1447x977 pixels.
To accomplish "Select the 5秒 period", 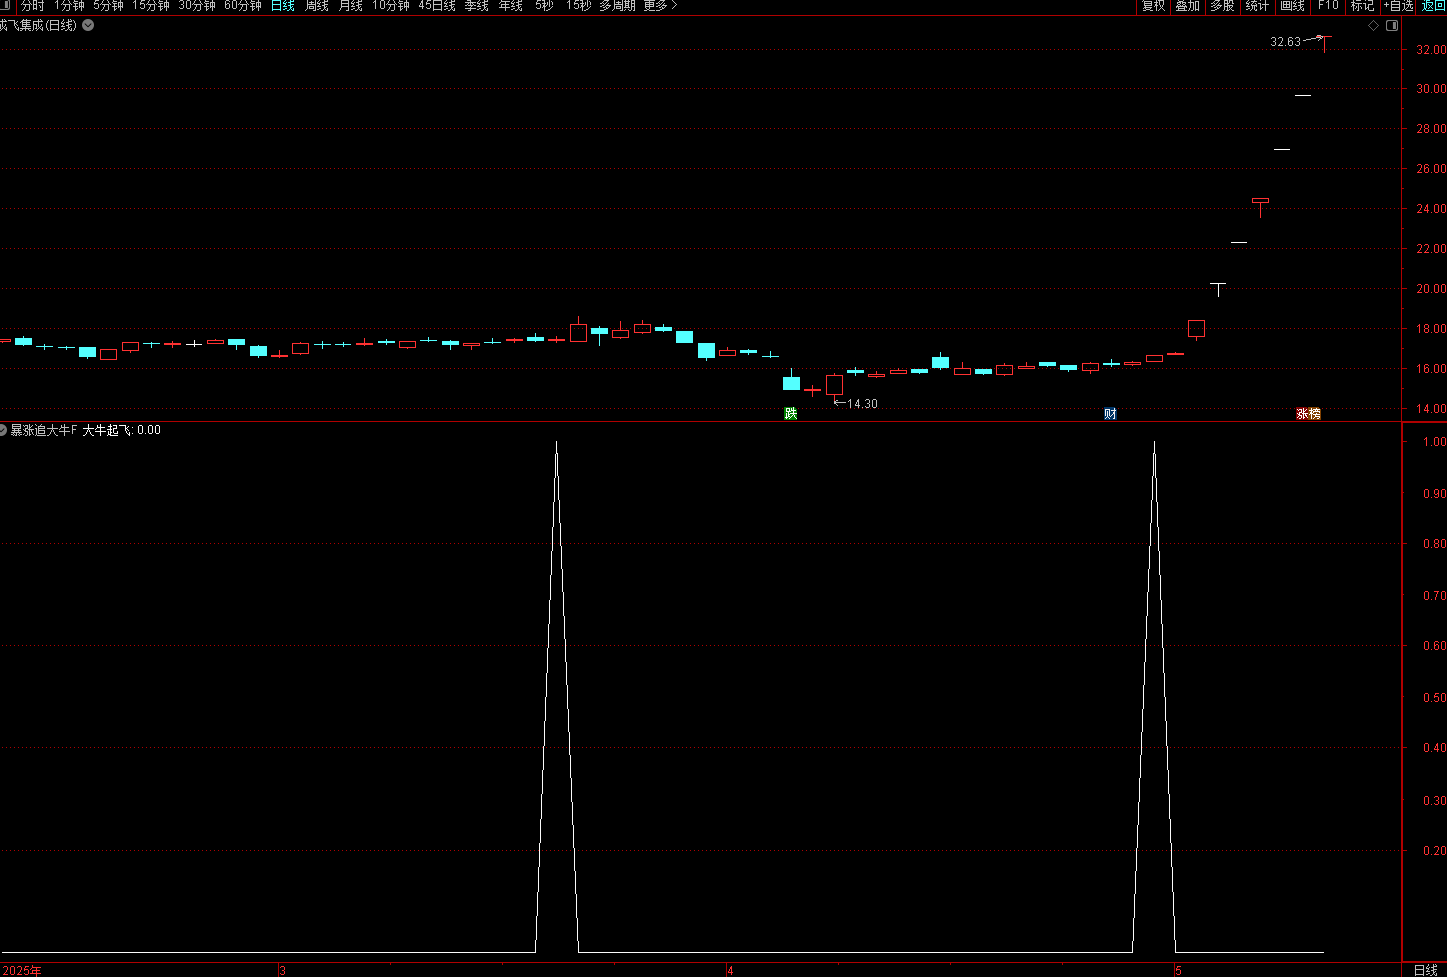I will [x=544, y=6].
